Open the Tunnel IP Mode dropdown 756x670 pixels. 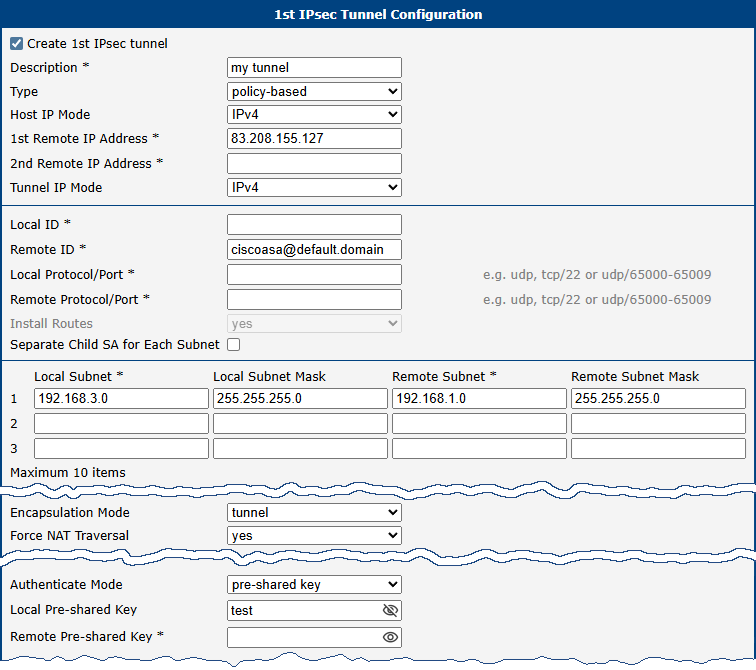(x=314, y=187)
